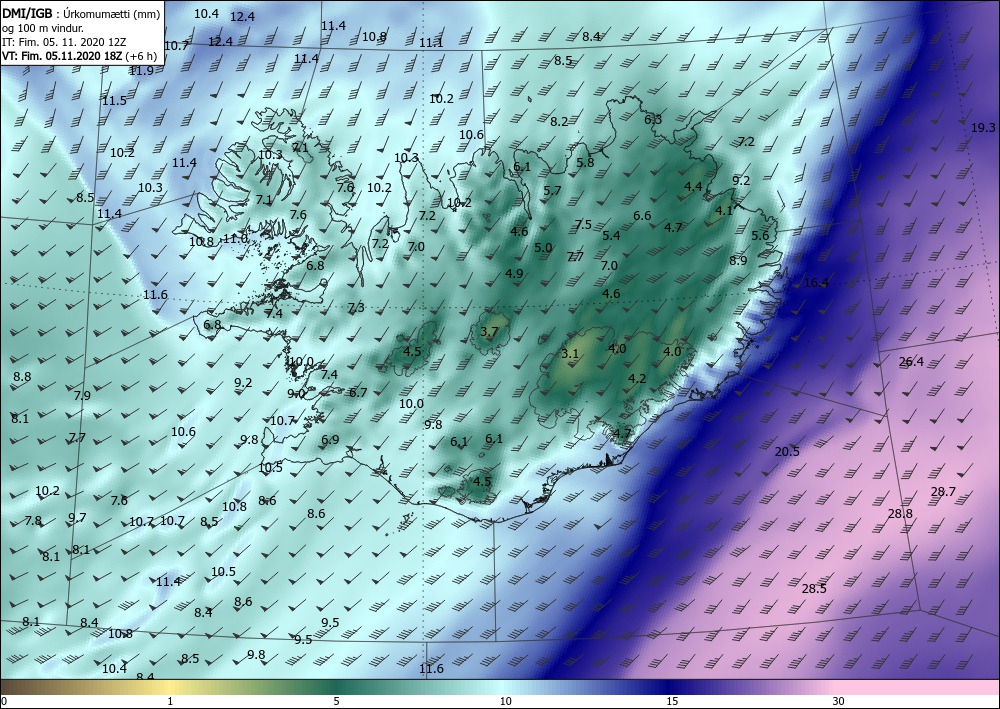1000x709 pixels.
Task: Click the 'og 100 m vindur.' subtitle text
Action: (x=43, y=28)
